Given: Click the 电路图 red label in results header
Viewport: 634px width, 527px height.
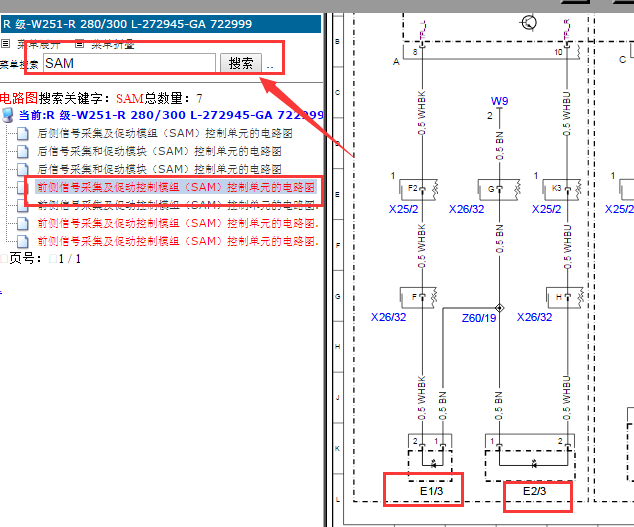Looking at the screenshot, I should (19, 98).
